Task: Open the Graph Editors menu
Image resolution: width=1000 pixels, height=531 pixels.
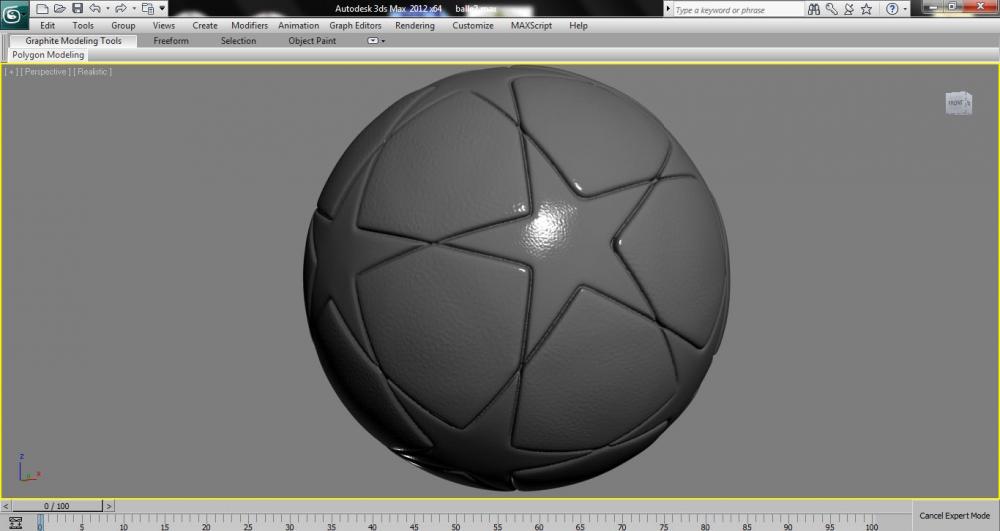Action: click(355, 25)
